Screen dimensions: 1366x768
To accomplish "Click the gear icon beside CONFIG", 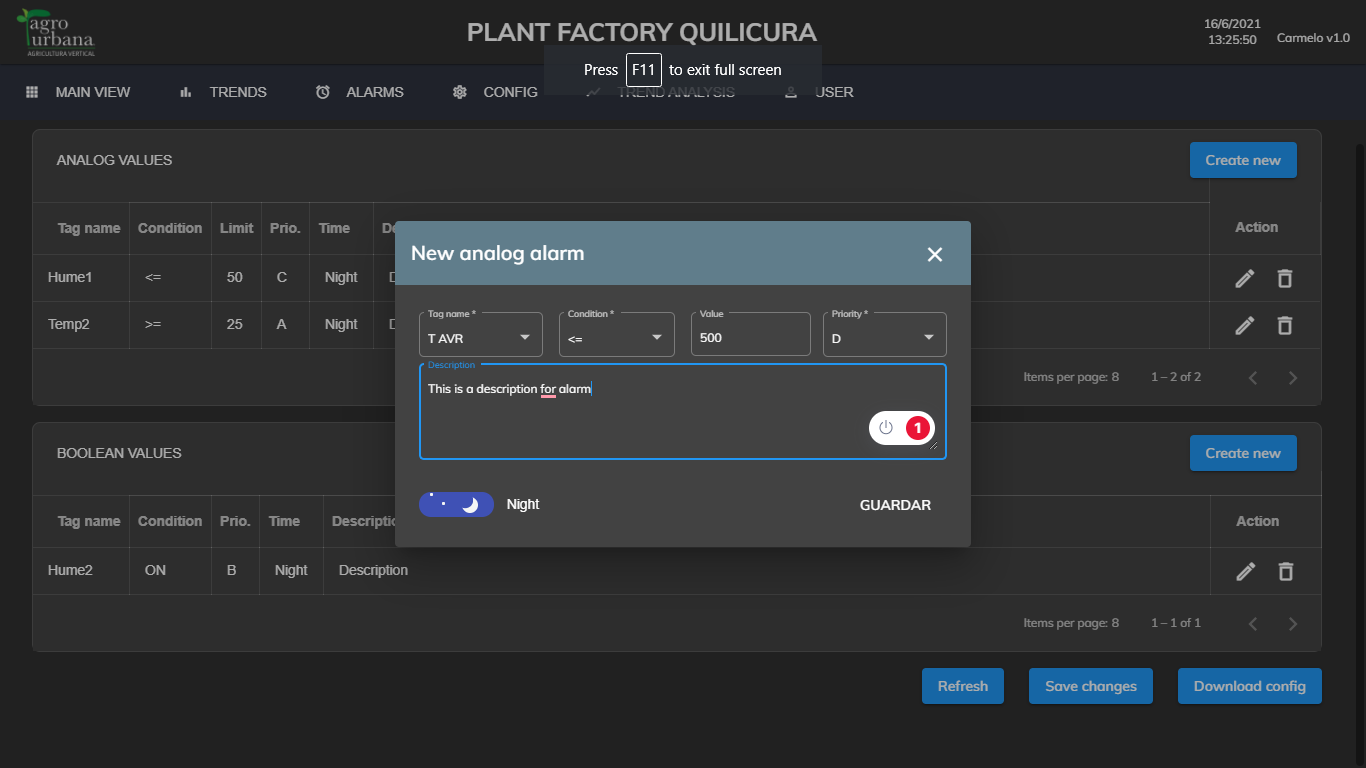I will point(460,92).
